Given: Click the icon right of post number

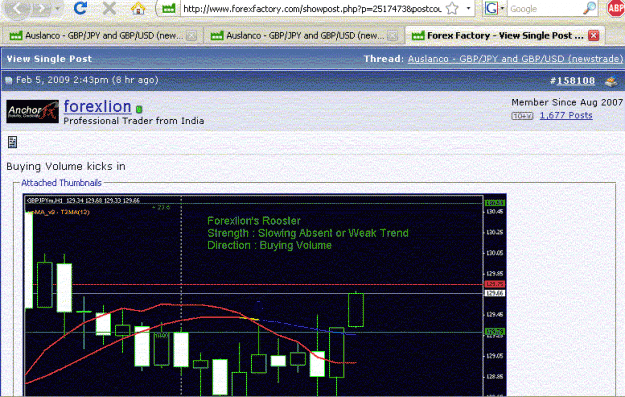Looking at the screenshot, I should tap(611, 81).
